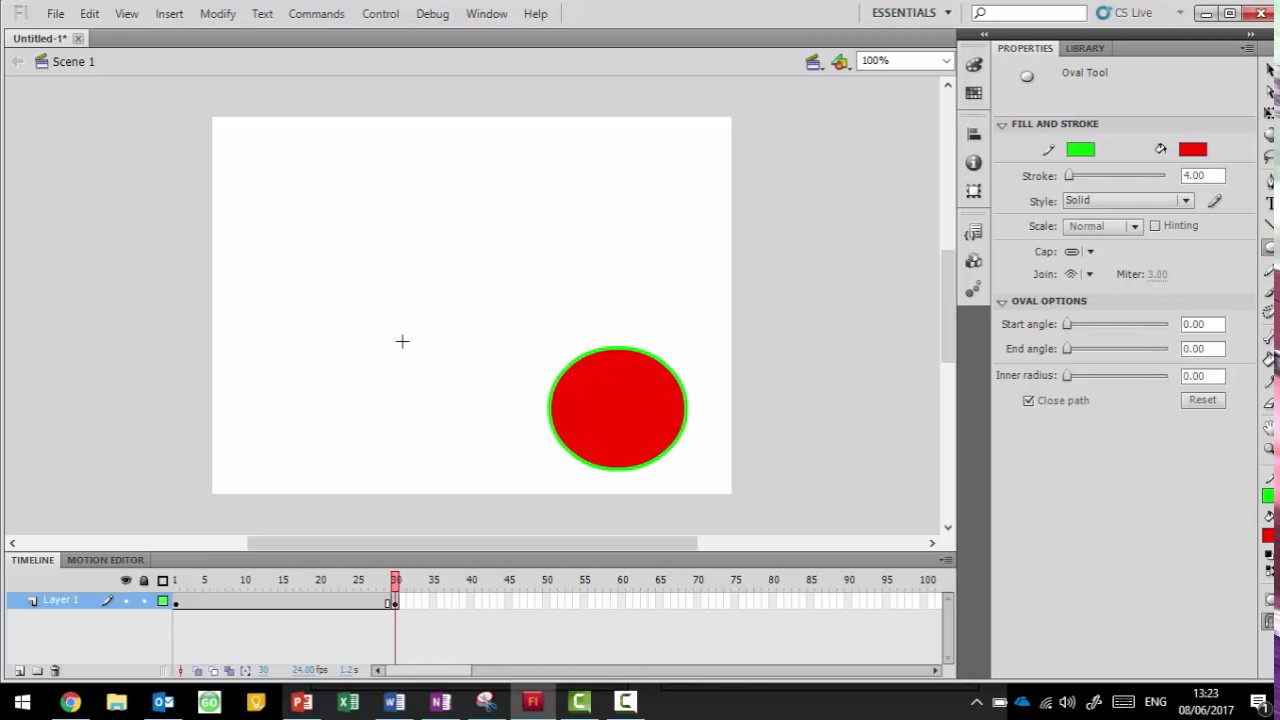Click the PowerPoint icon in taskbar
1280x720 pixels.
(301, 702)
